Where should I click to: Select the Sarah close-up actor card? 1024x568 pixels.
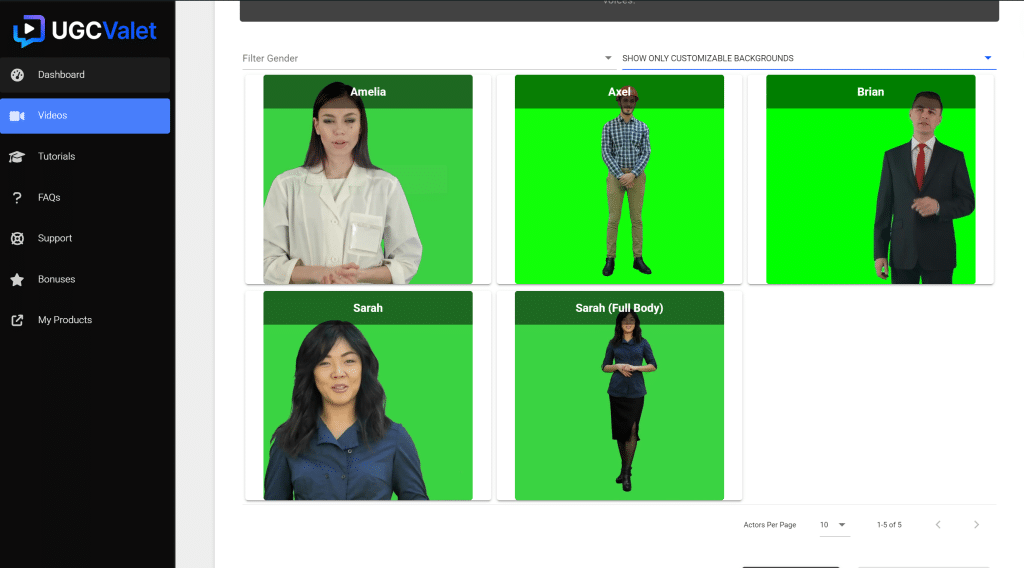368,396
